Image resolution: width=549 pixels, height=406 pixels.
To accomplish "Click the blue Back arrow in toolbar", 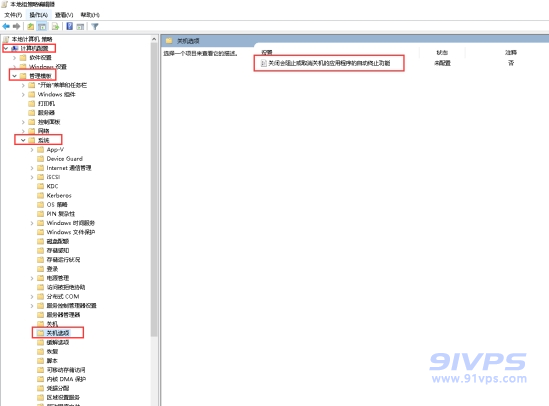I will (6, 26).
